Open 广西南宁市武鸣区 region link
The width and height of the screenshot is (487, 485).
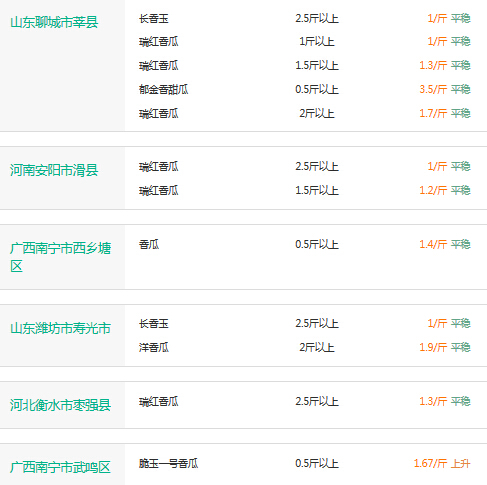tap(60, 467)
